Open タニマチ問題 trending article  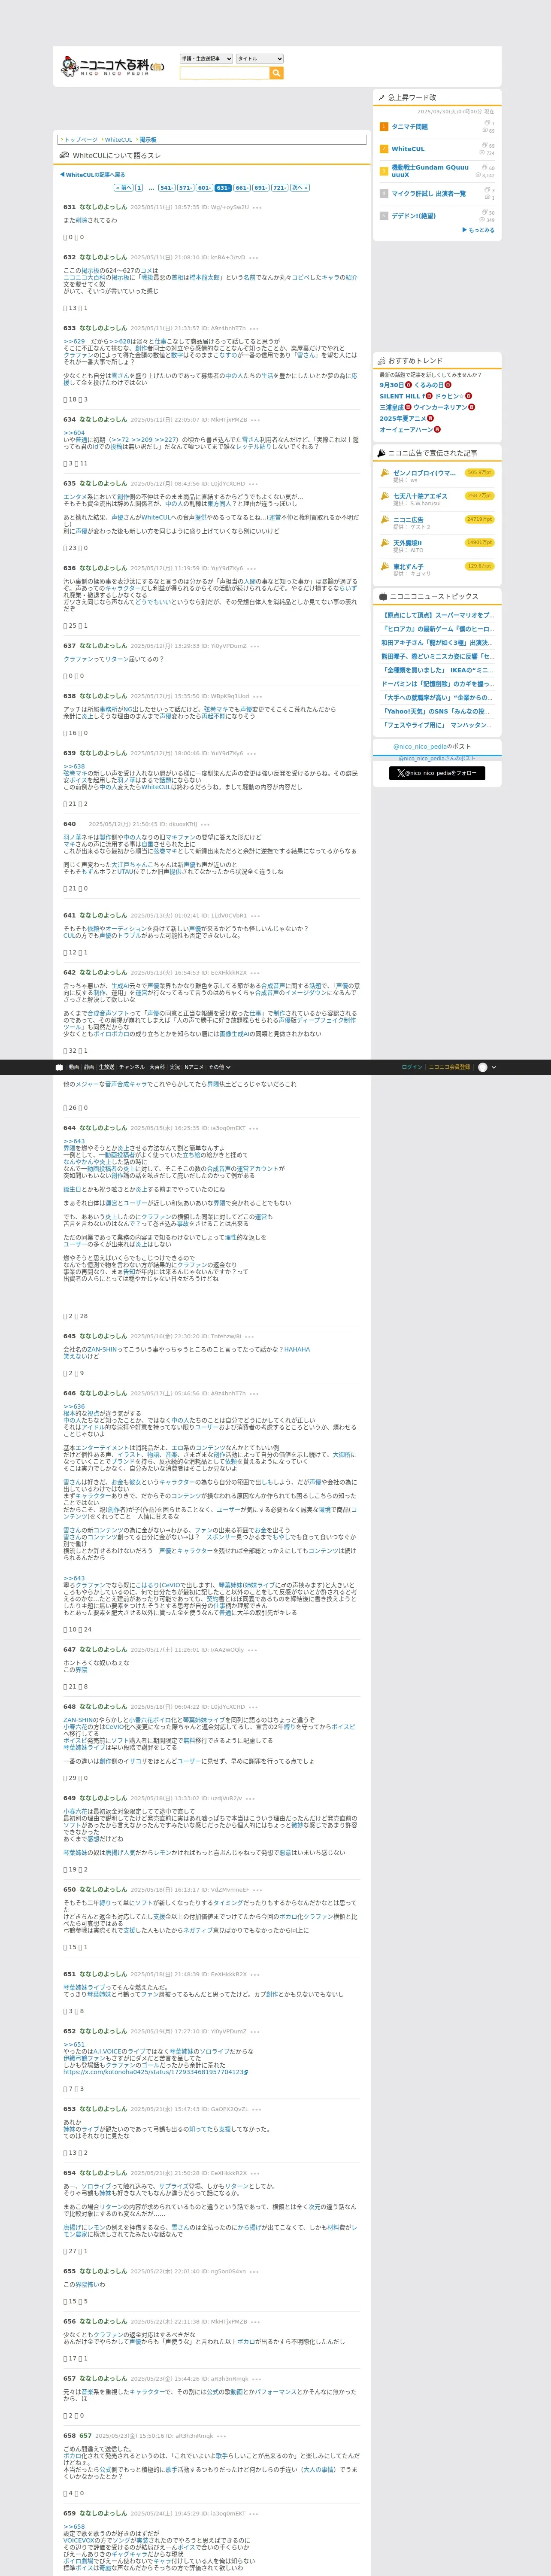409,127
